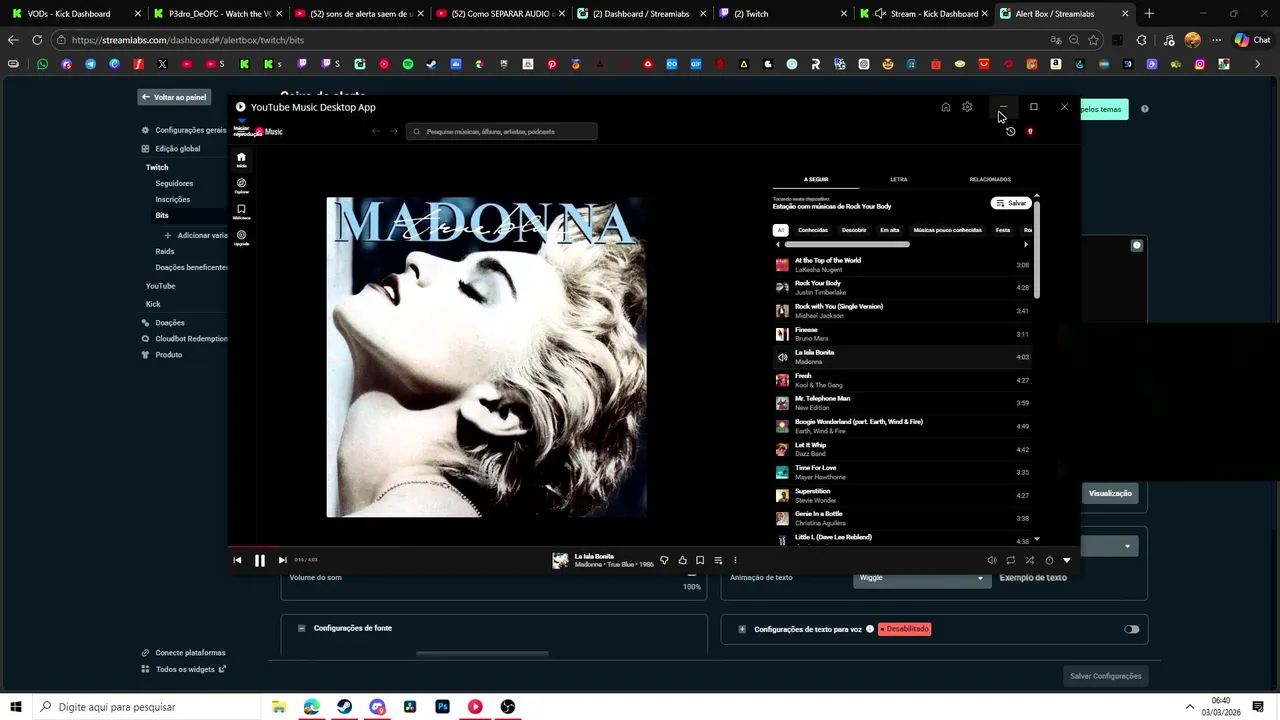
Task: Click the Salvar Configurações button
Action: tap(1105, 676)
